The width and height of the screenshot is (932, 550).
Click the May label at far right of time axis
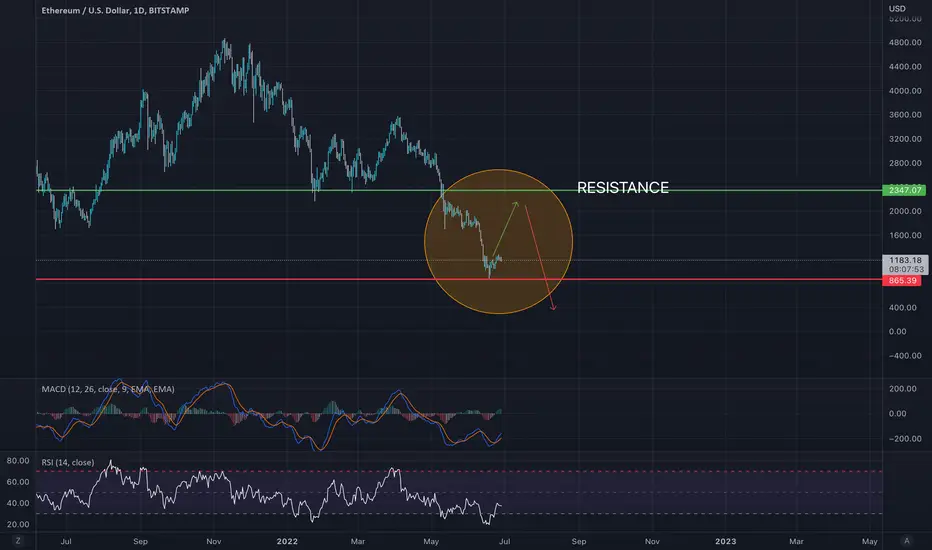870,541
